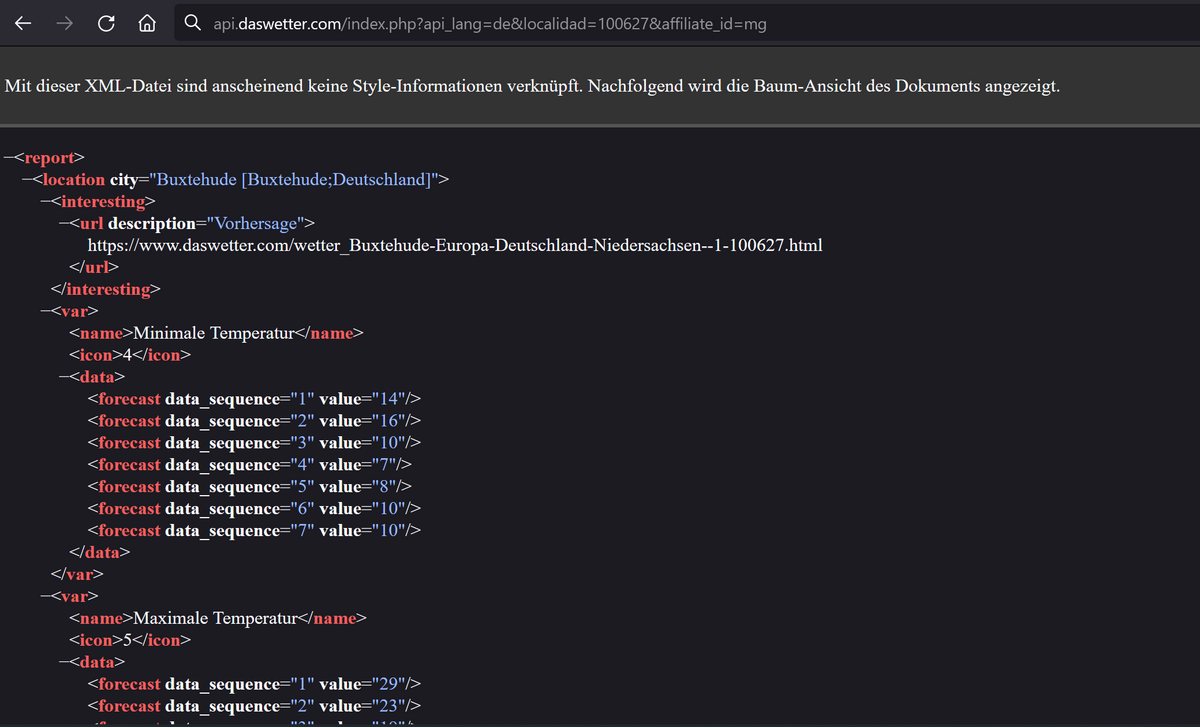The width and height of the screenshot is (1200, 727).
Task: Click the Maximale Temperatur name text
Action: pyautogui.click(x=216, y=619)
